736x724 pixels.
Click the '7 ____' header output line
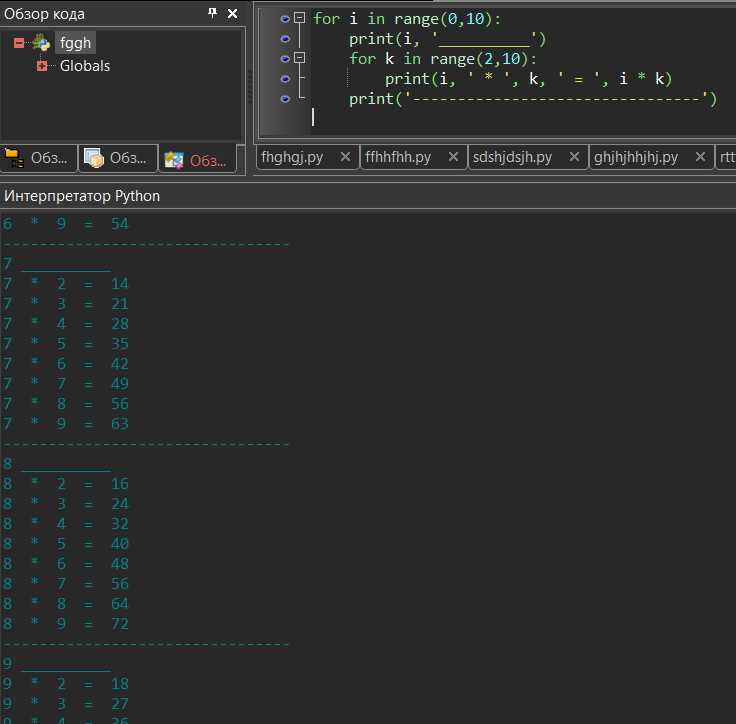tap(57, 264)
